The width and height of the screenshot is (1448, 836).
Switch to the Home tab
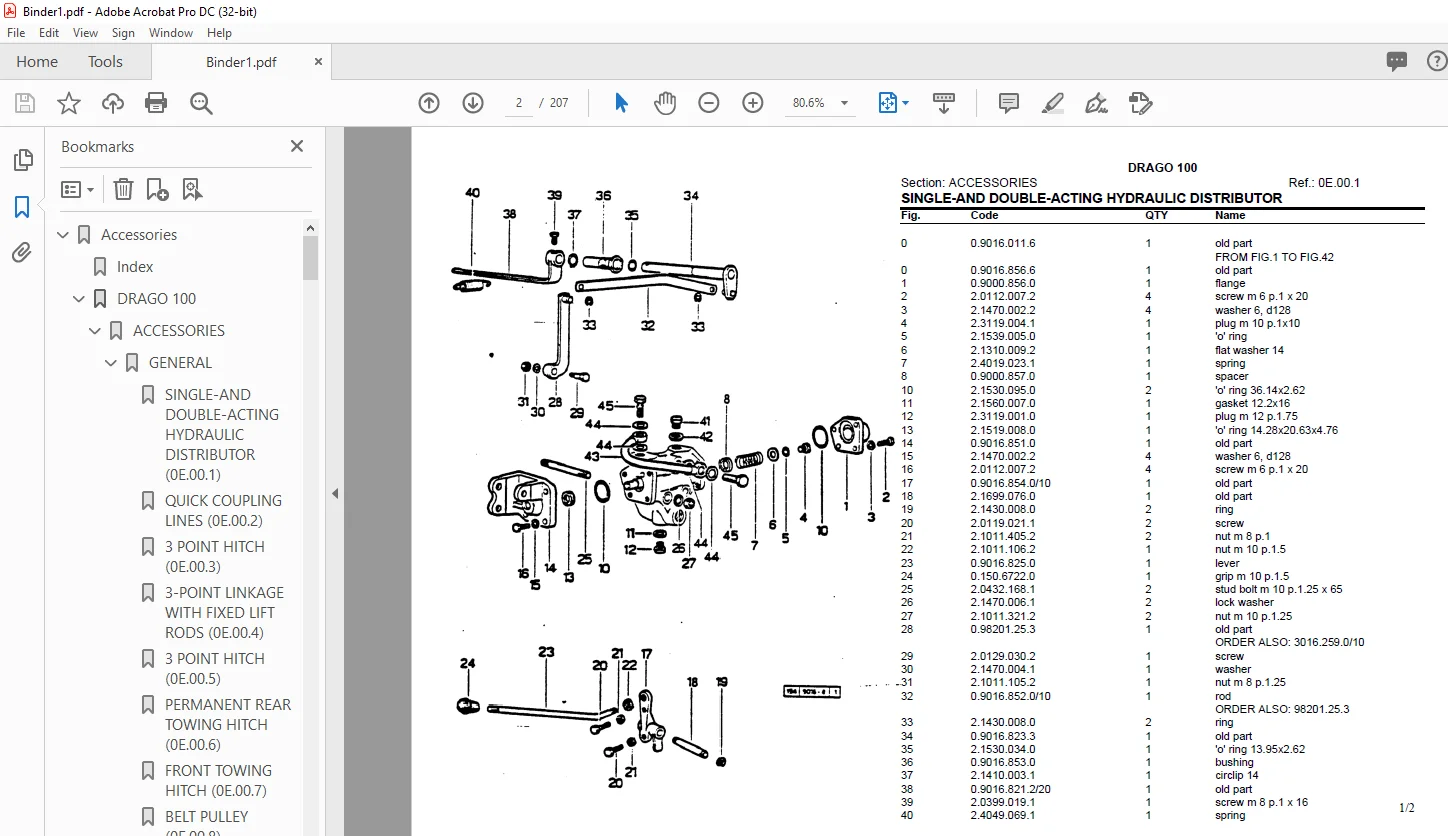[x=37, y=62]
